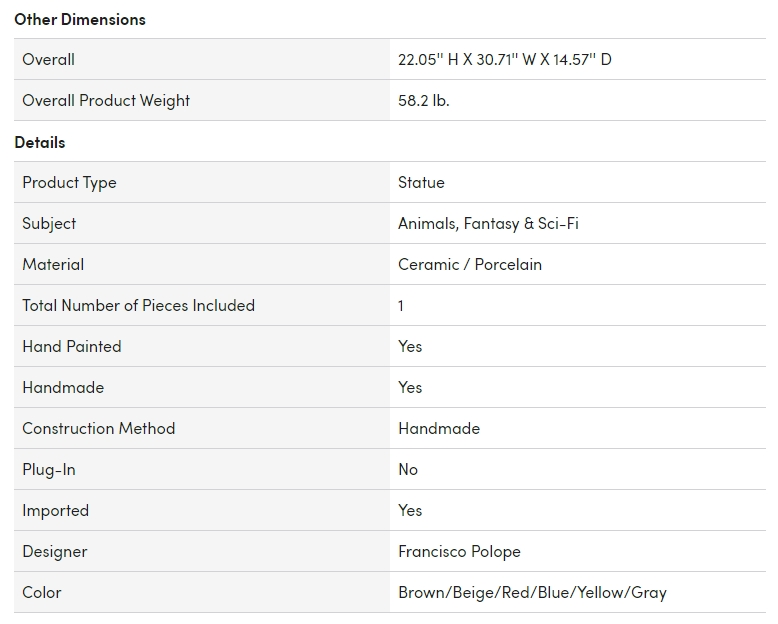This screenshot has height=624, width=778.
Task: Click the Construction Method label
Action: (x=98, y=428)
